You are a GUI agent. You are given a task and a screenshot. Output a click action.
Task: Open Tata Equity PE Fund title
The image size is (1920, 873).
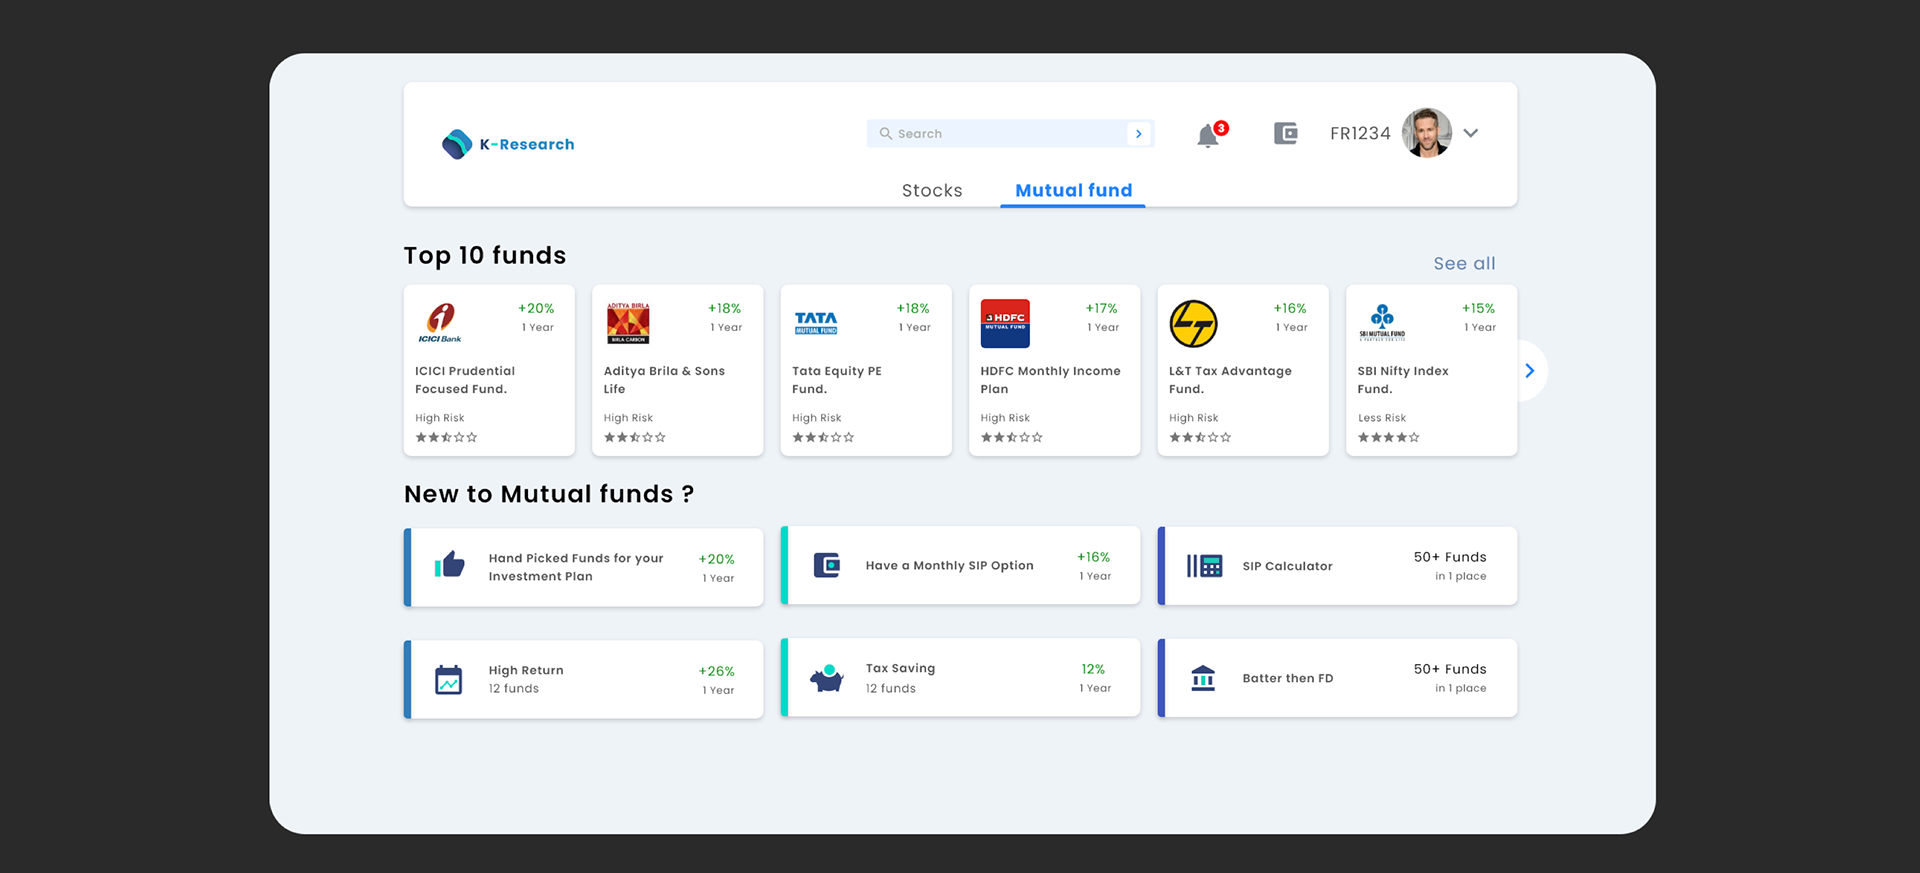tap(837, 380)
